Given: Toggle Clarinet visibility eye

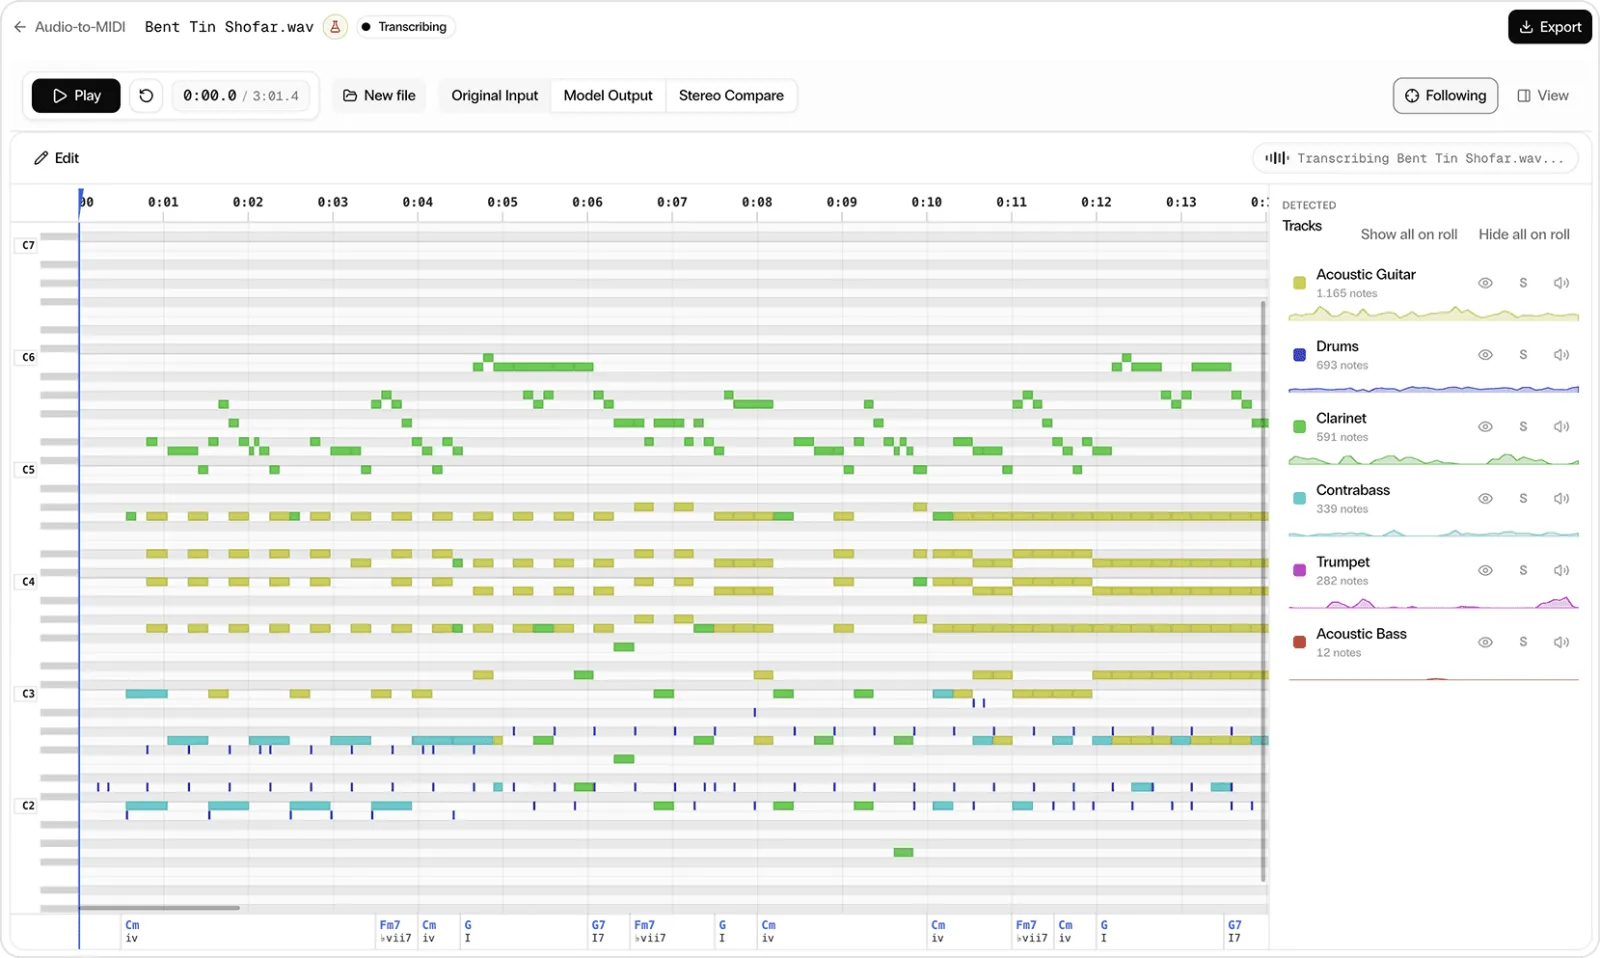Looking at the screenshot, I should [1485, 427].
